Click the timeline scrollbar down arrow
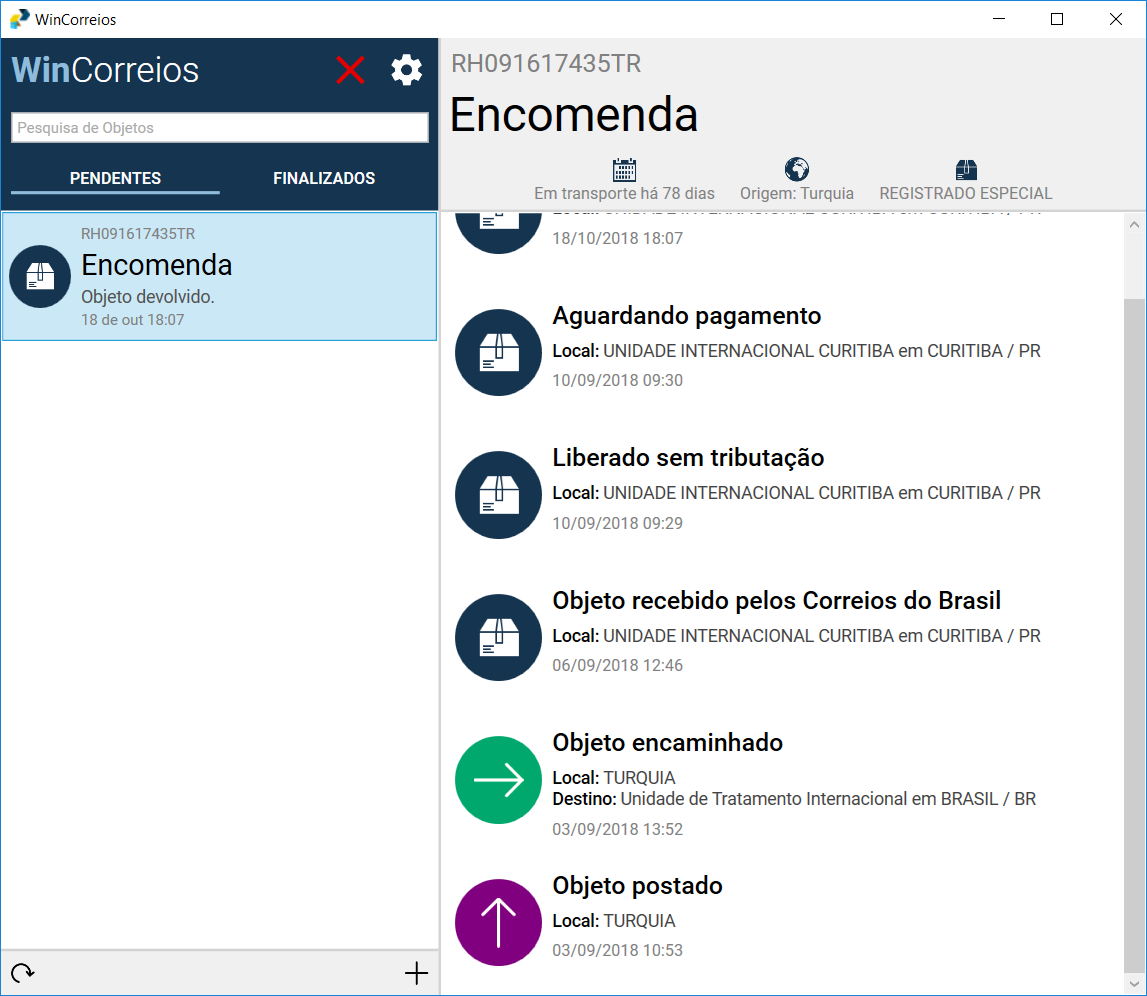The image size is (1147, 996). [x=1135, y=984]
